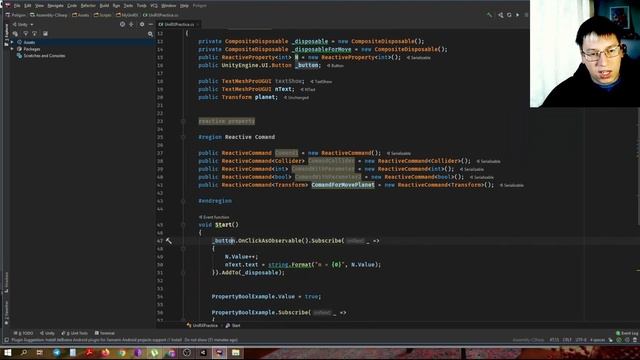Click the preview icon in Explorer toolbar

pyautogui.click(x=45, y=34)
